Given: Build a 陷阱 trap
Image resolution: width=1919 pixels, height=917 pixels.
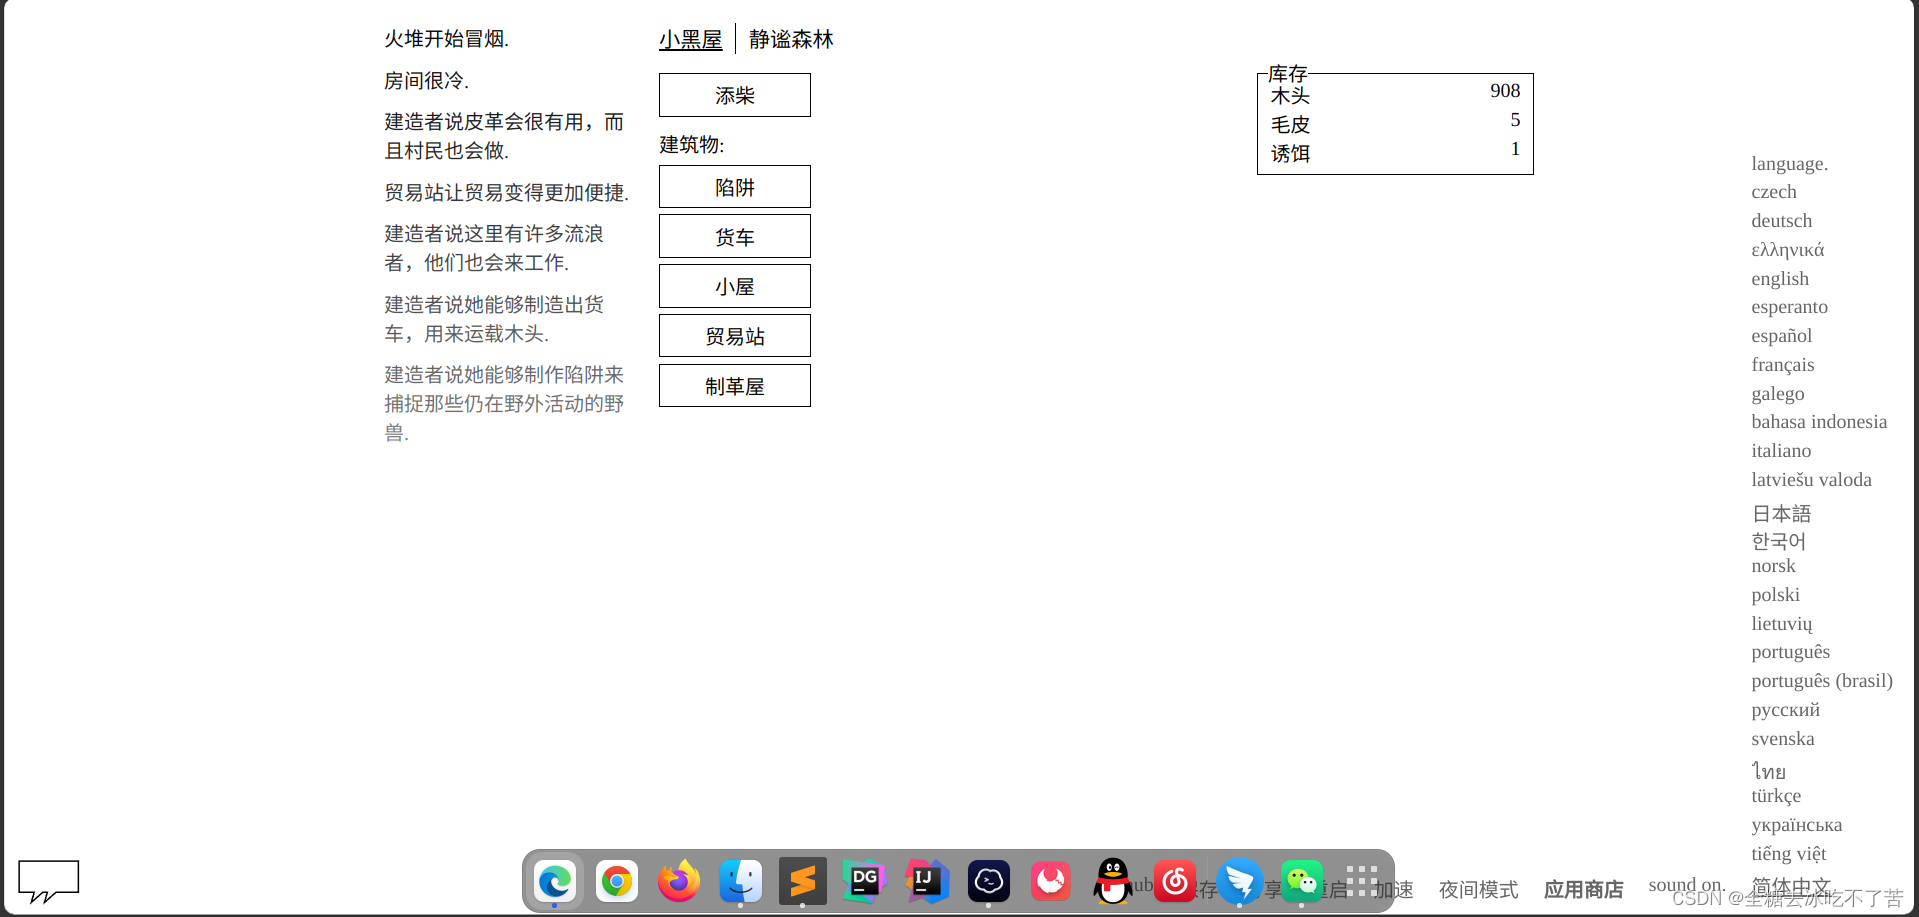Looking at the screenshot, I should coord(734,186).
